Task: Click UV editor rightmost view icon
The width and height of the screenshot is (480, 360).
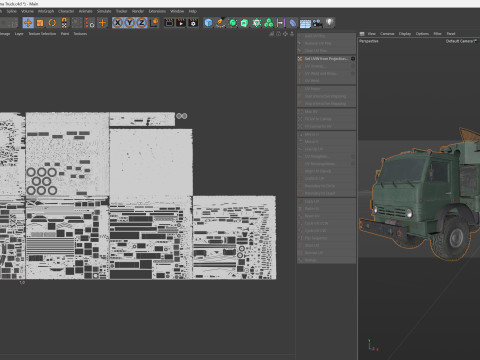Action: tap(292, 34)
